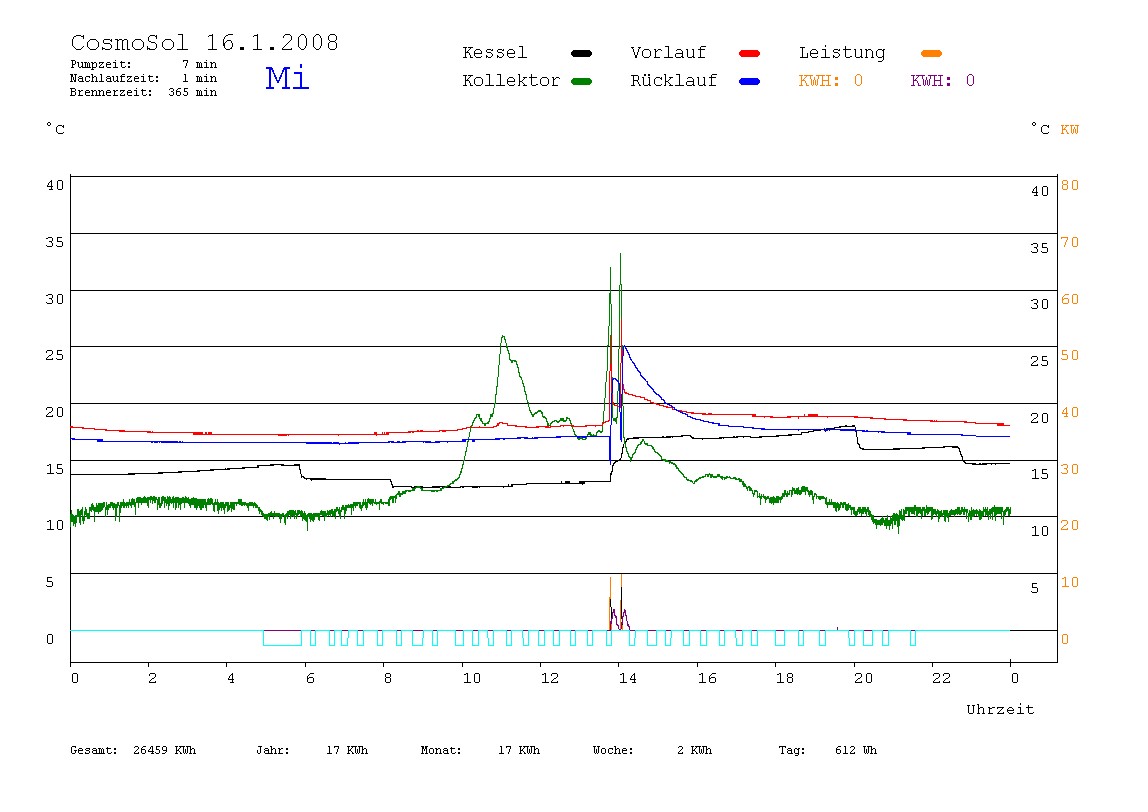1148x812 pixels.
Task: Click the 40 label on left axis
Action: pyautogui.click(x=55, y=185)
